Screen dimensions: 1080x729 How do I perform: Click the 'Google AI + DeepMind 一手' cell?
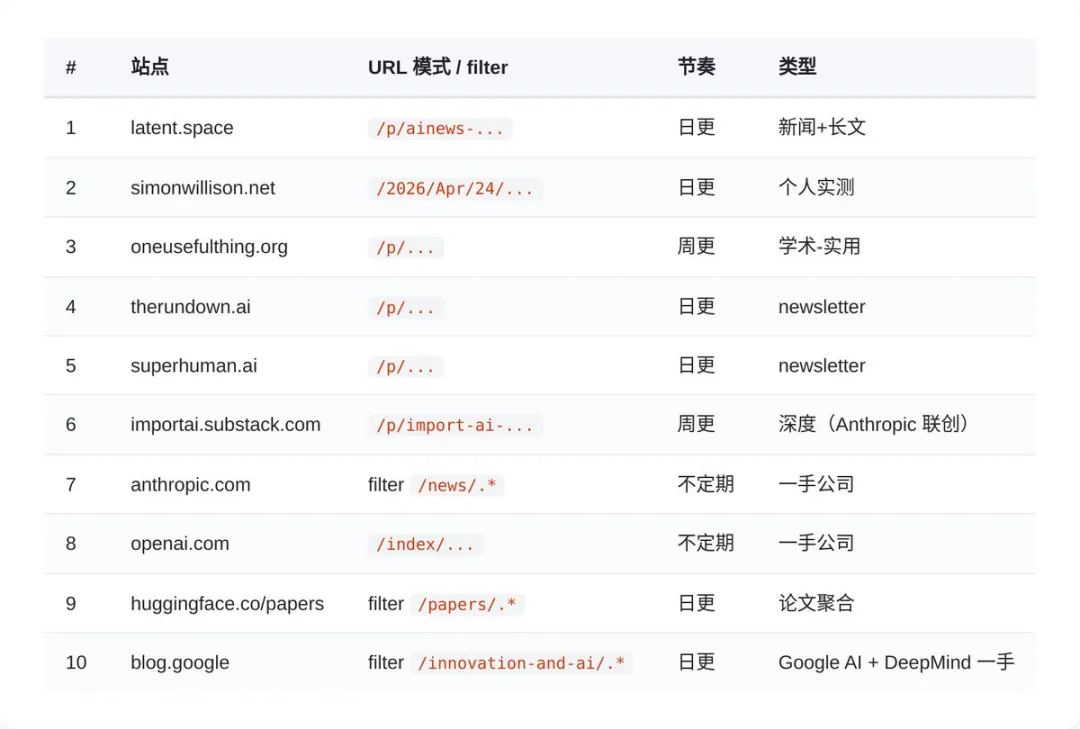click(x=896, y=663)
